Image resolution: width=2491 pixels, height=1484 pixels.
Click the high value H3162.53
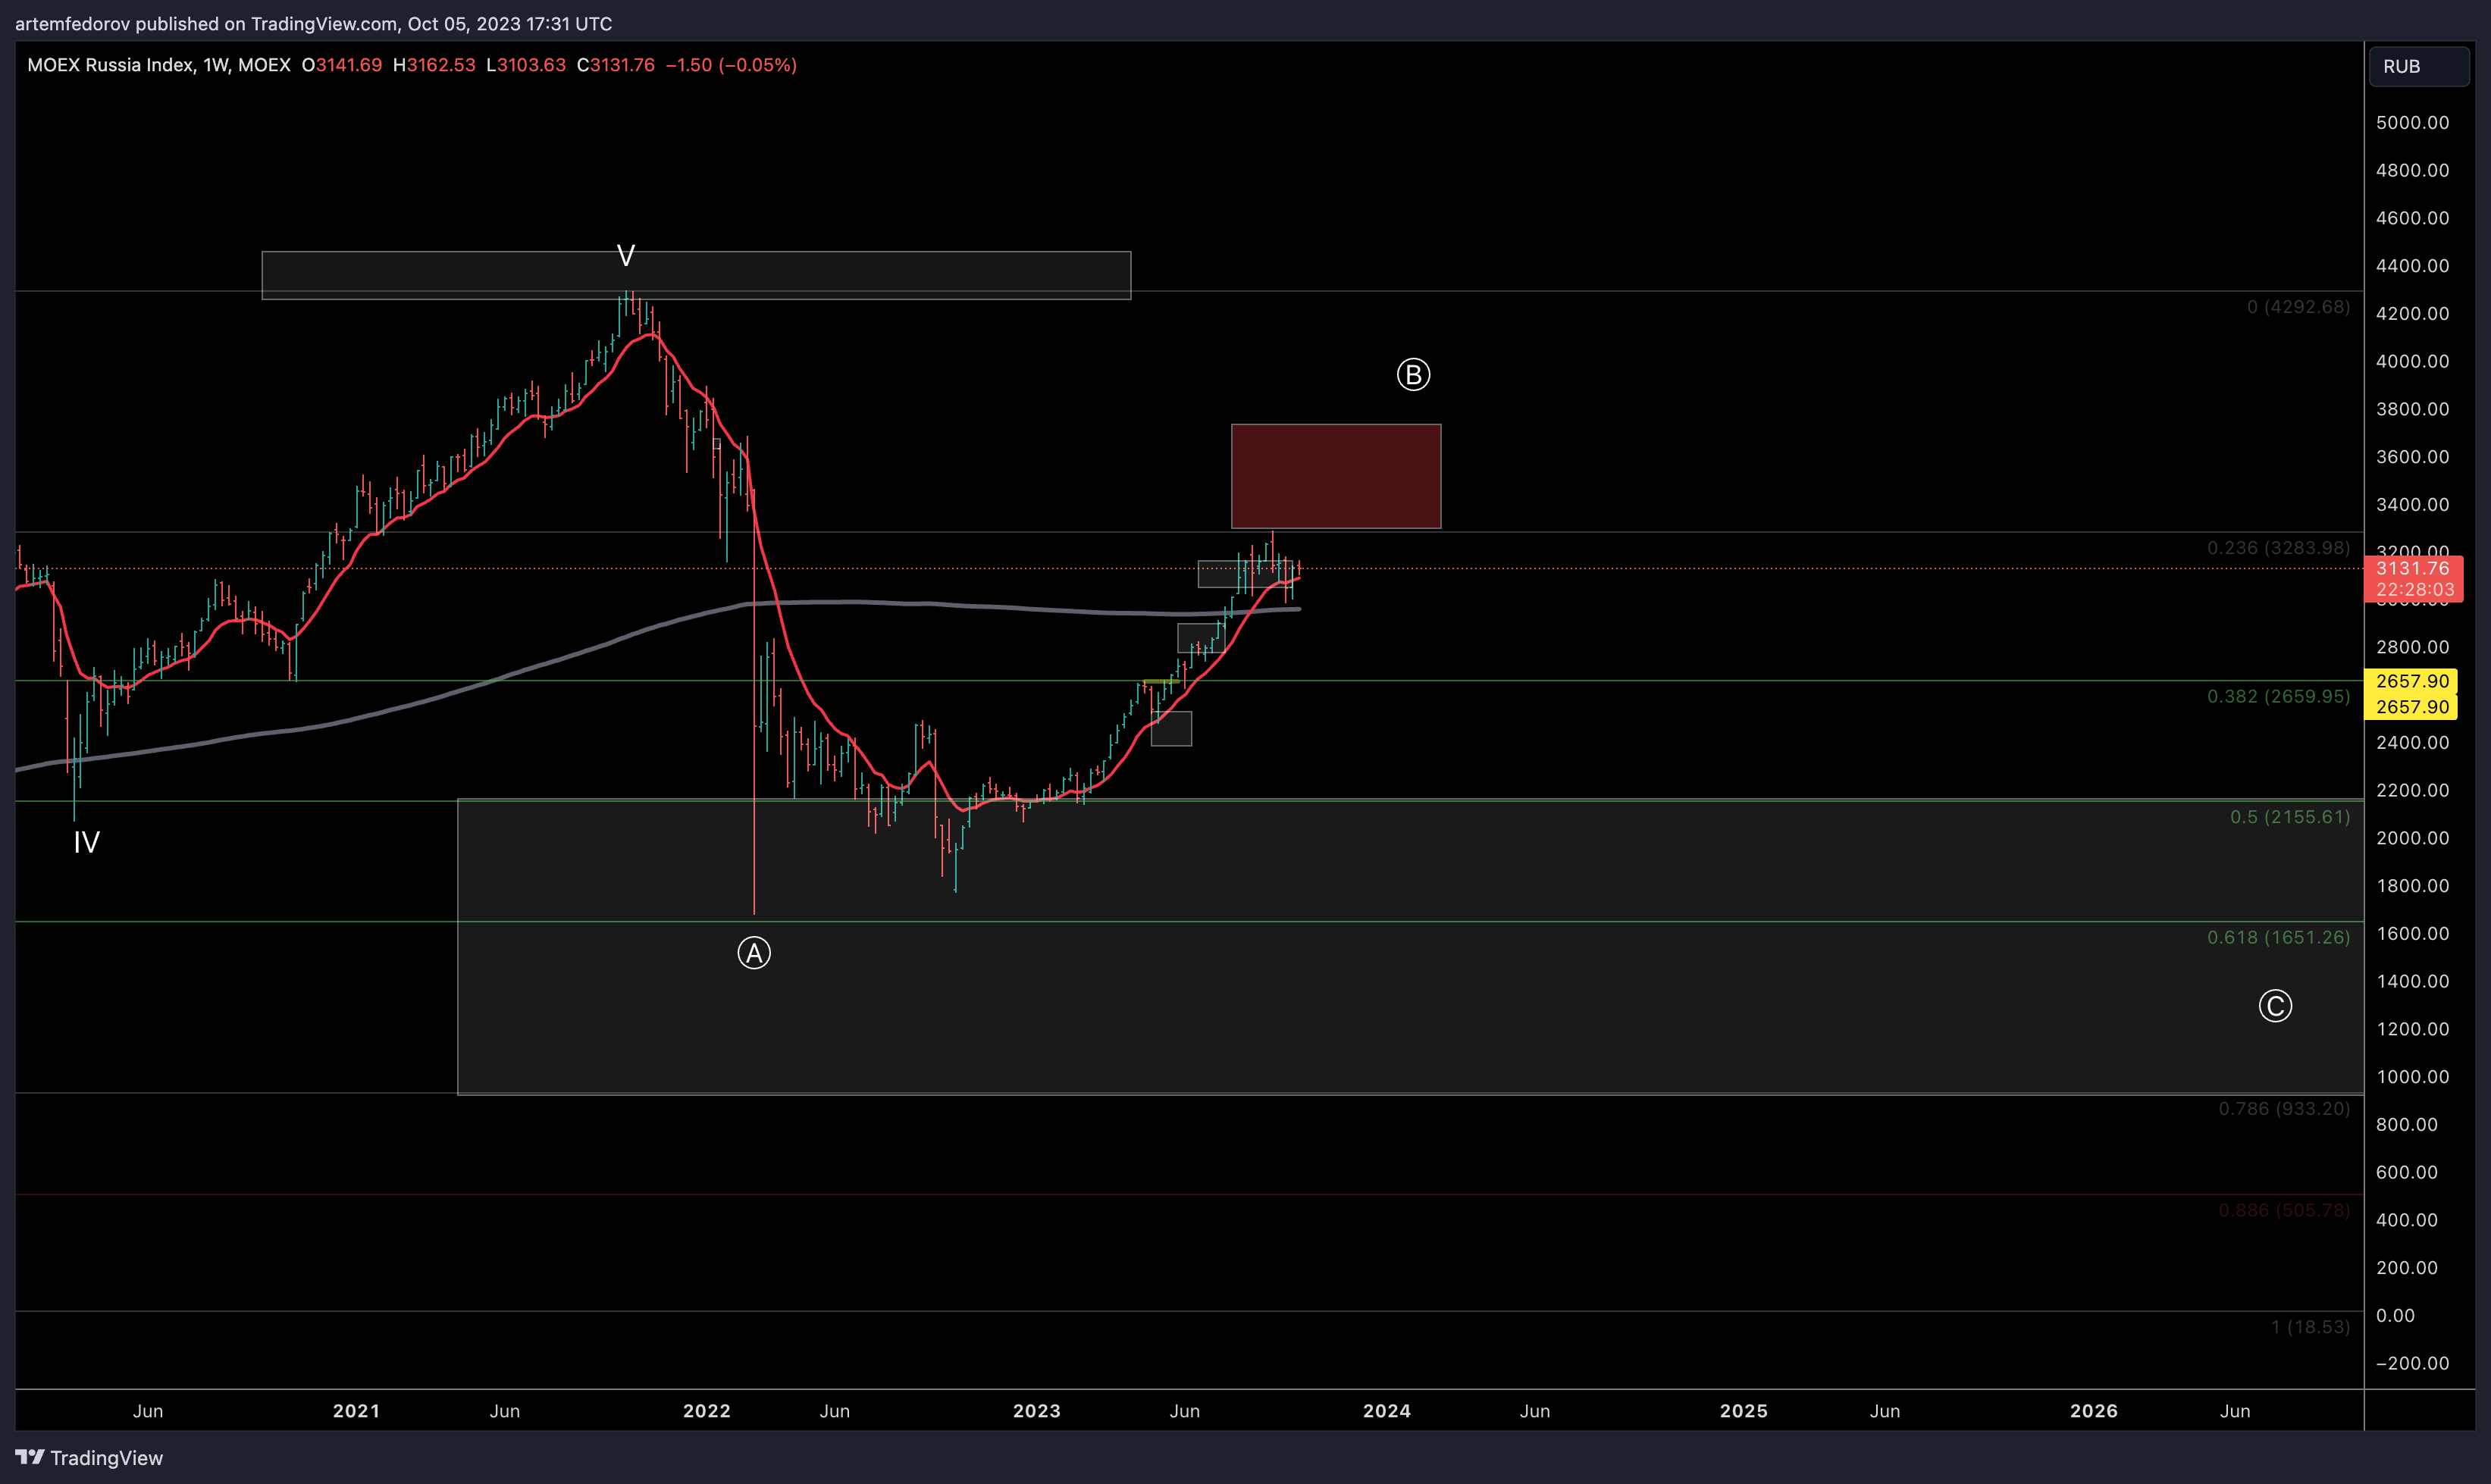[434, 65]
